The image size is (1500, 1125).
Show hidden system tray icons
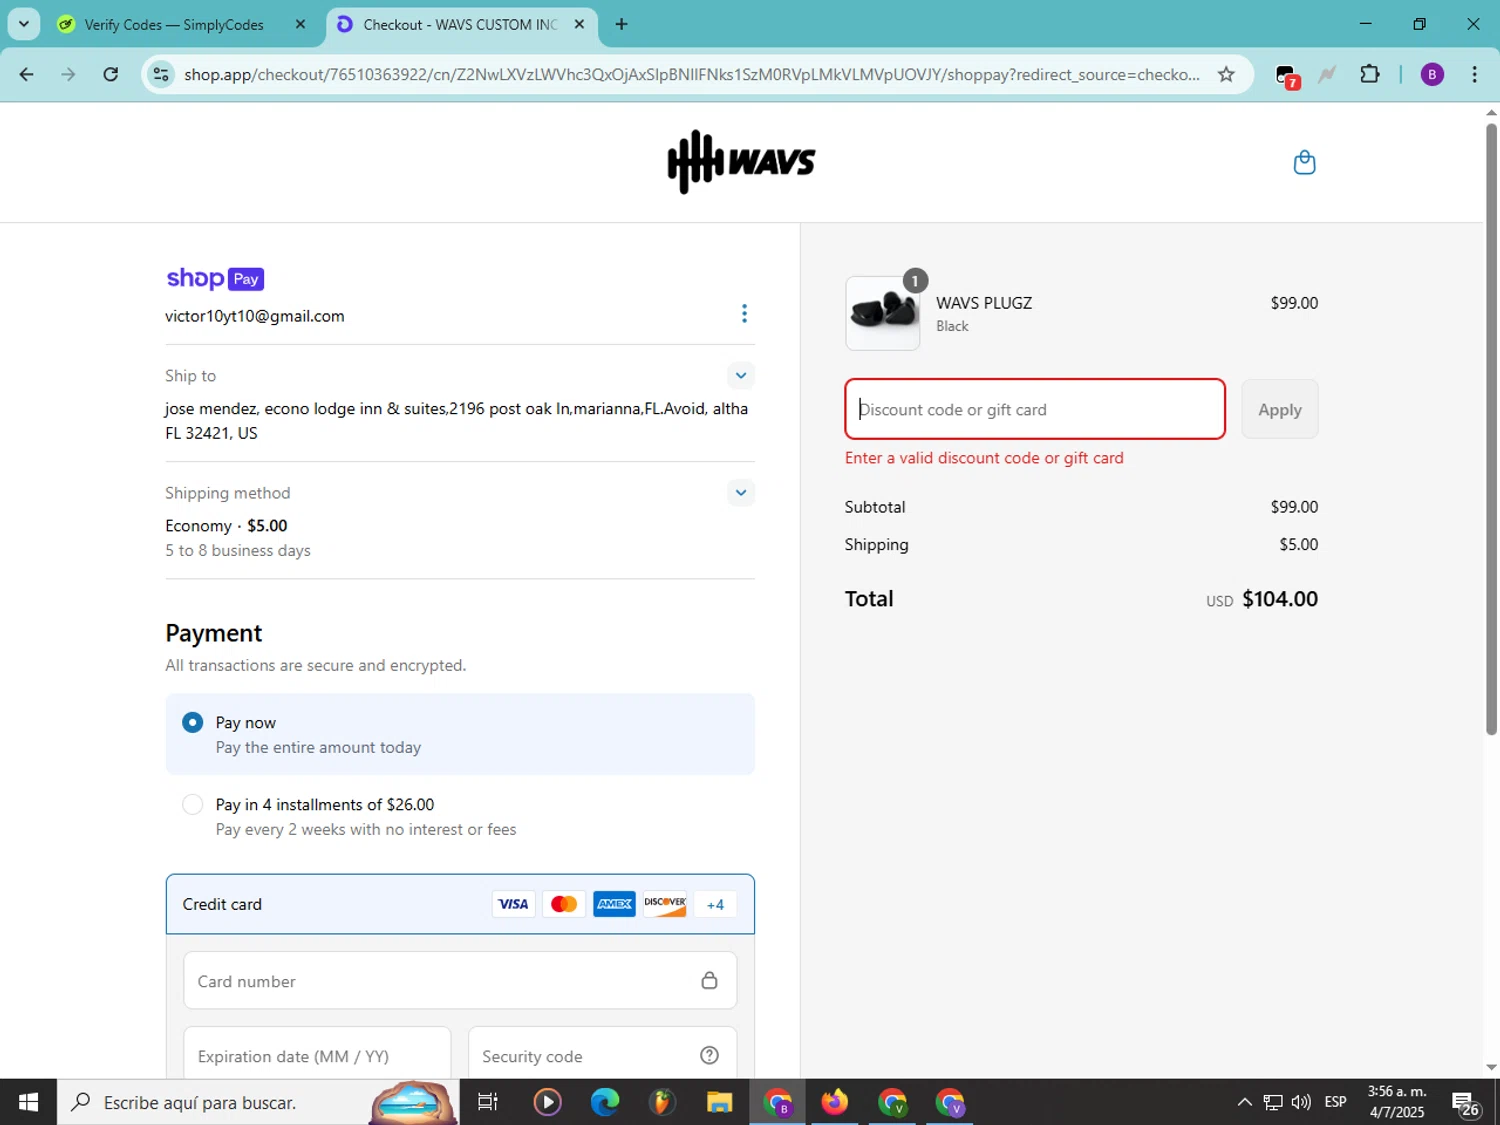pos(1244,1102)
